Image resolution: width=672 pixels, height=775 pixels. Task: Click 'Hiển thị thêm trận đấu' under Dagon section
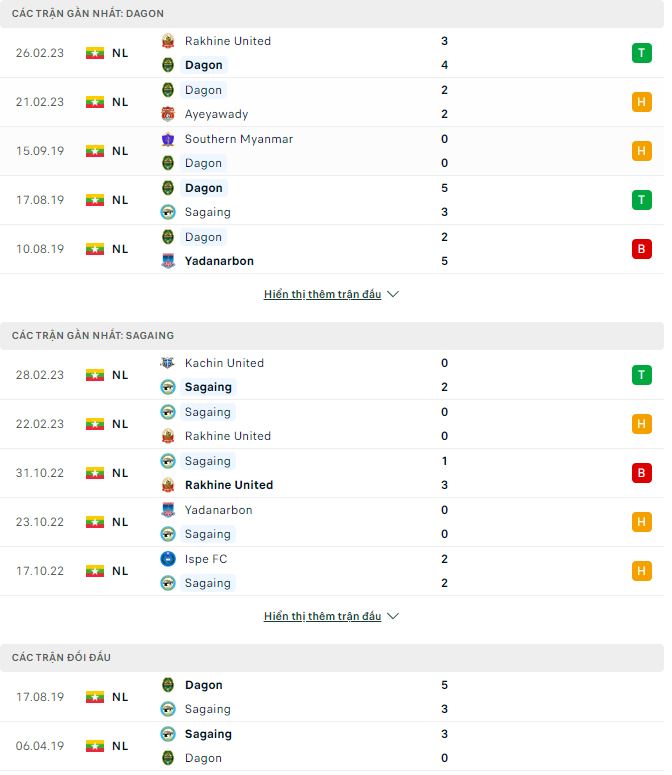tap(322, 295)
